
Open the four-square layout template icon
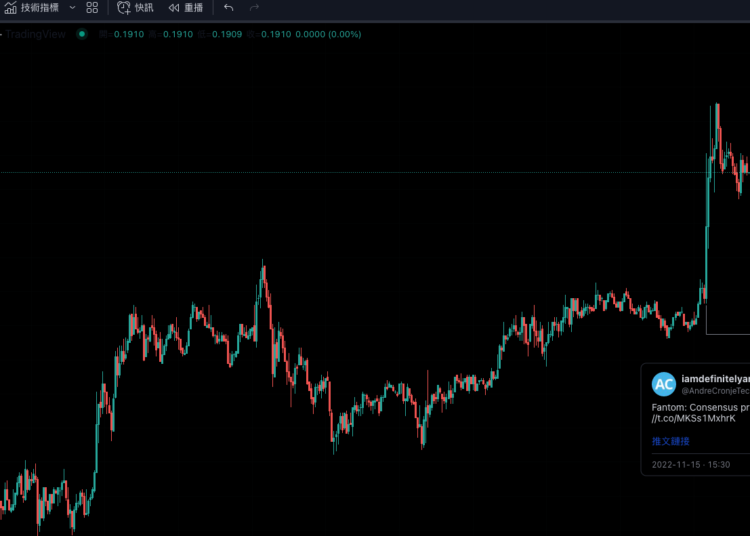tap(92, 8)
